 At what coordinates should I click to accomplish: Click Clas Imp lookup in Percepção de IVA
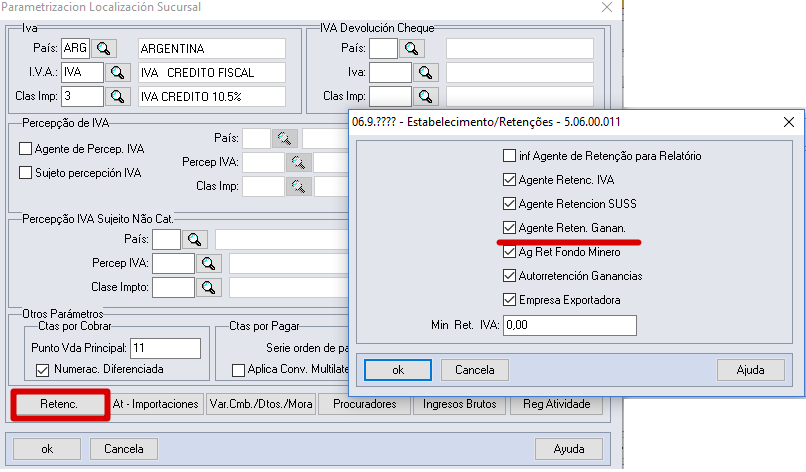tap(299, 186)
